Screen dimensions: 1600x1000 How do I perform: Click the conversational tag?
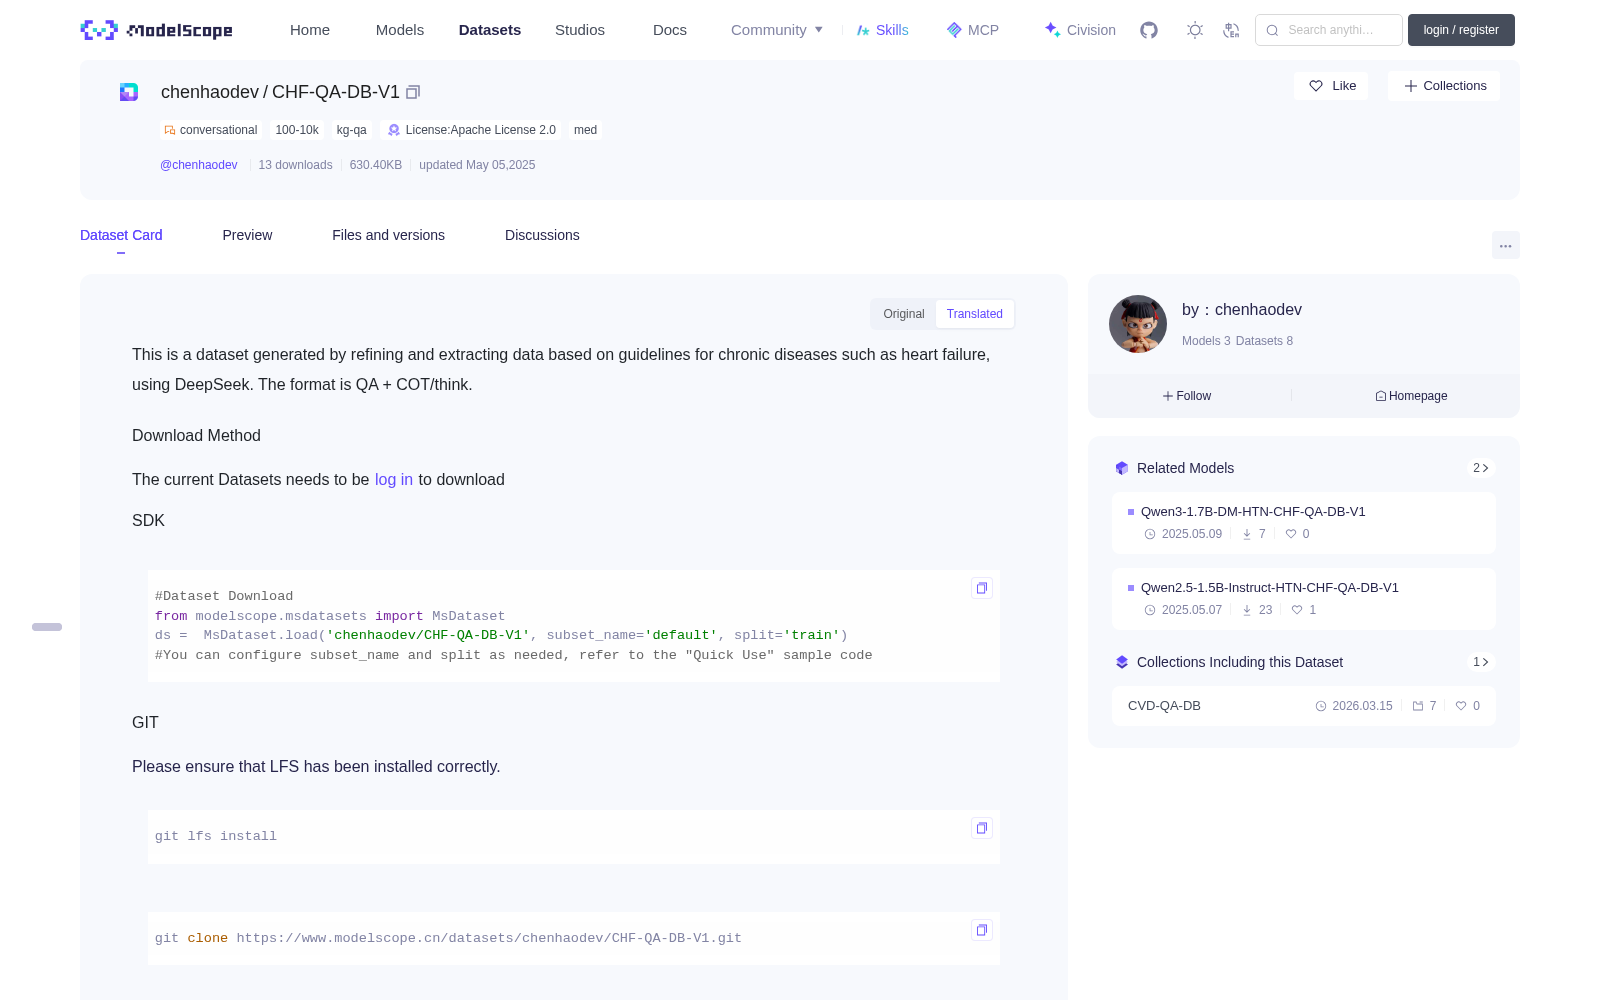click(211, 130)
